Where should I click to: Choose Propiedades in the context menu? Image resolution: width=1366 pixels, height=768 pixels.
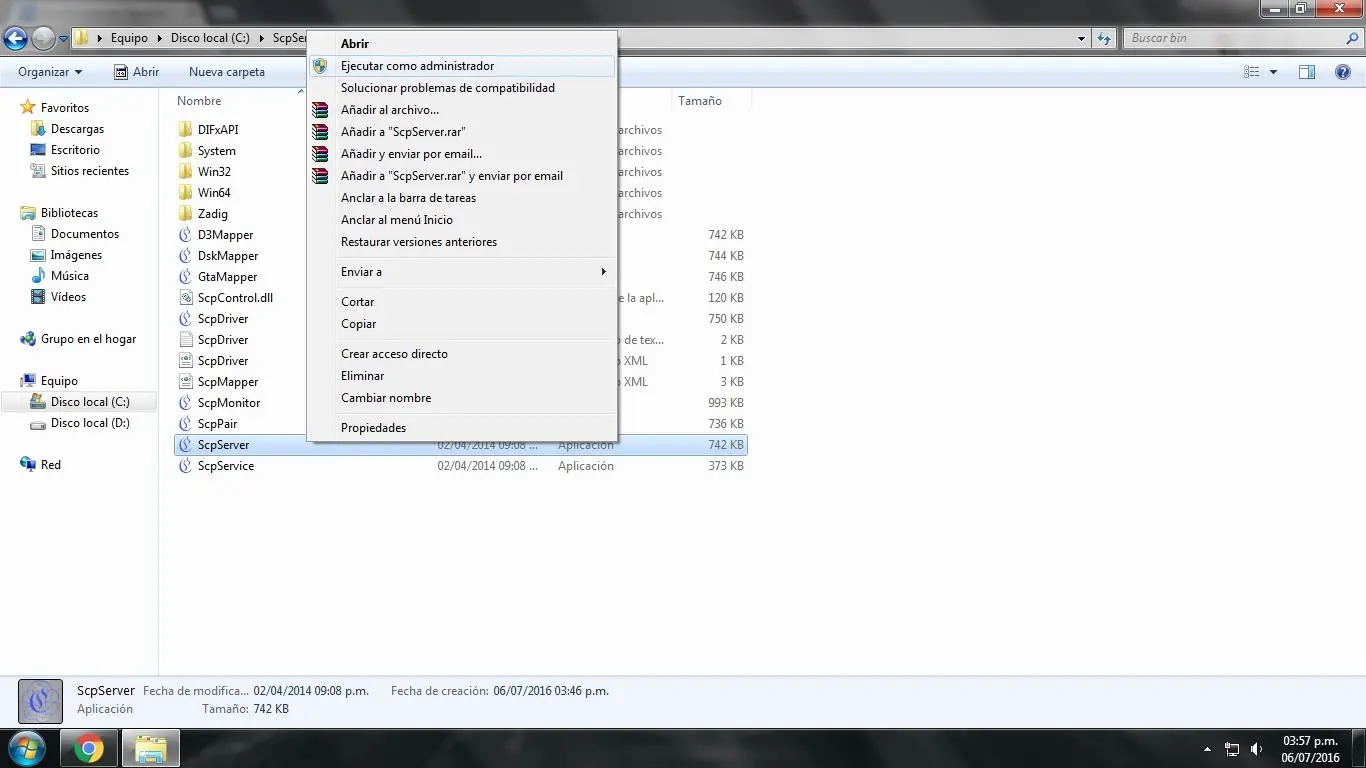[x=462, y=428]
